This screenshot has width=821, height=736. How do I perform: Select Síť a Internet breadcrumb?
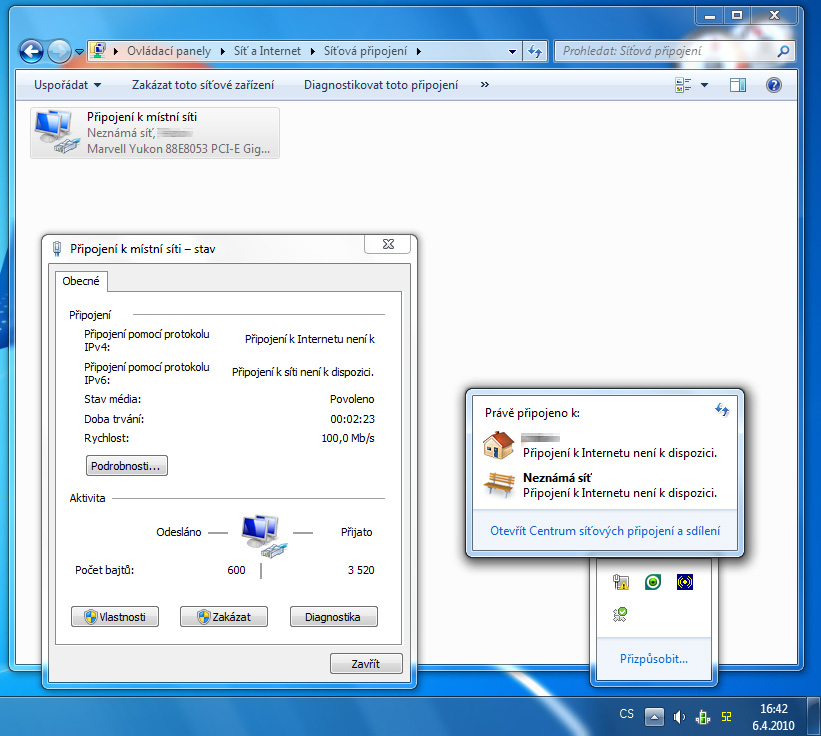(x=267, y=51)
